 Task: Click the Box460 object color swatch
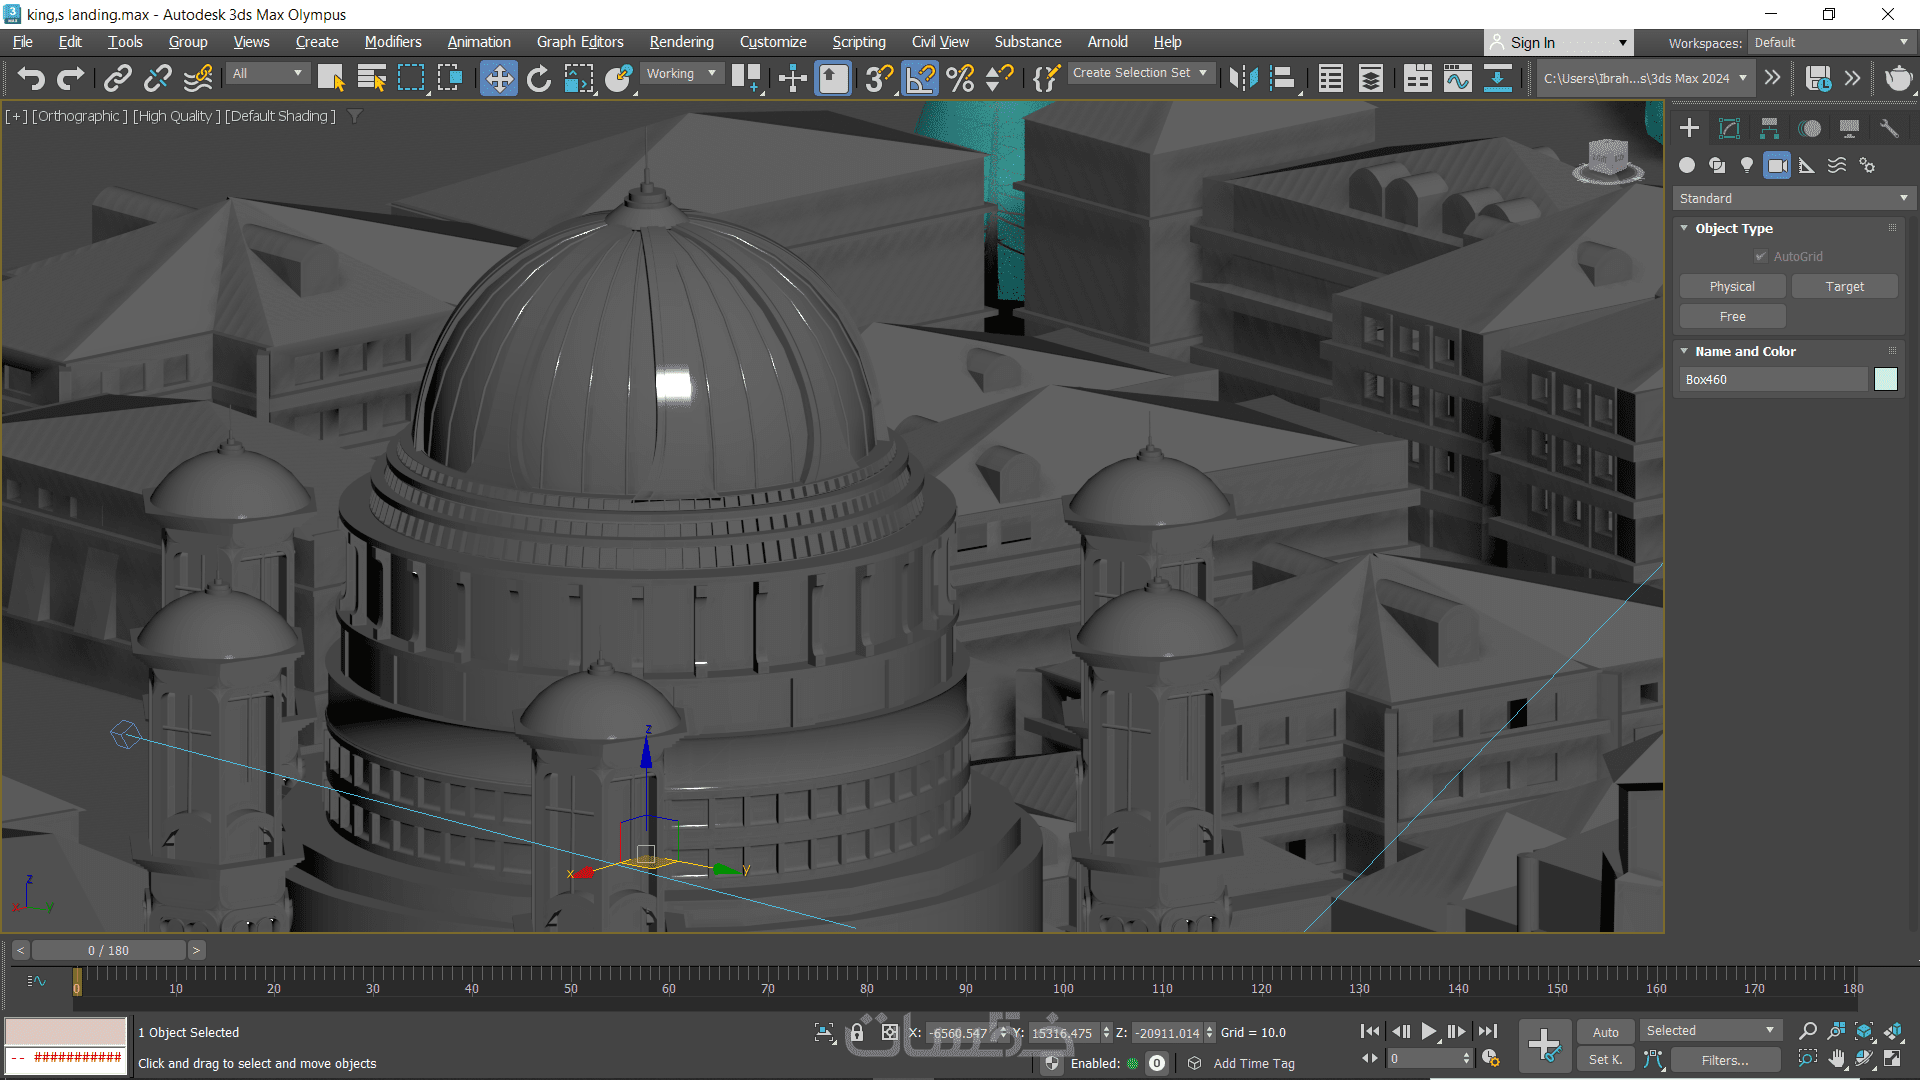point(1885,379)
